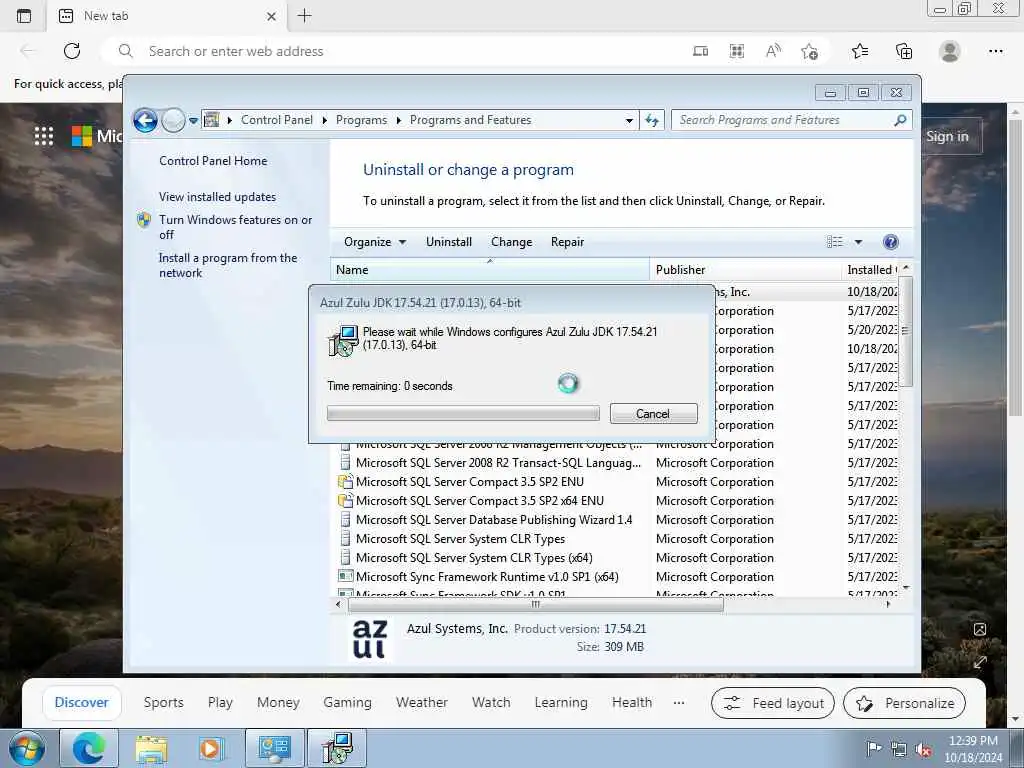This screenshot has height=768, width=1024.
Task: Open the Windows Start button
Action: (27, 748)
